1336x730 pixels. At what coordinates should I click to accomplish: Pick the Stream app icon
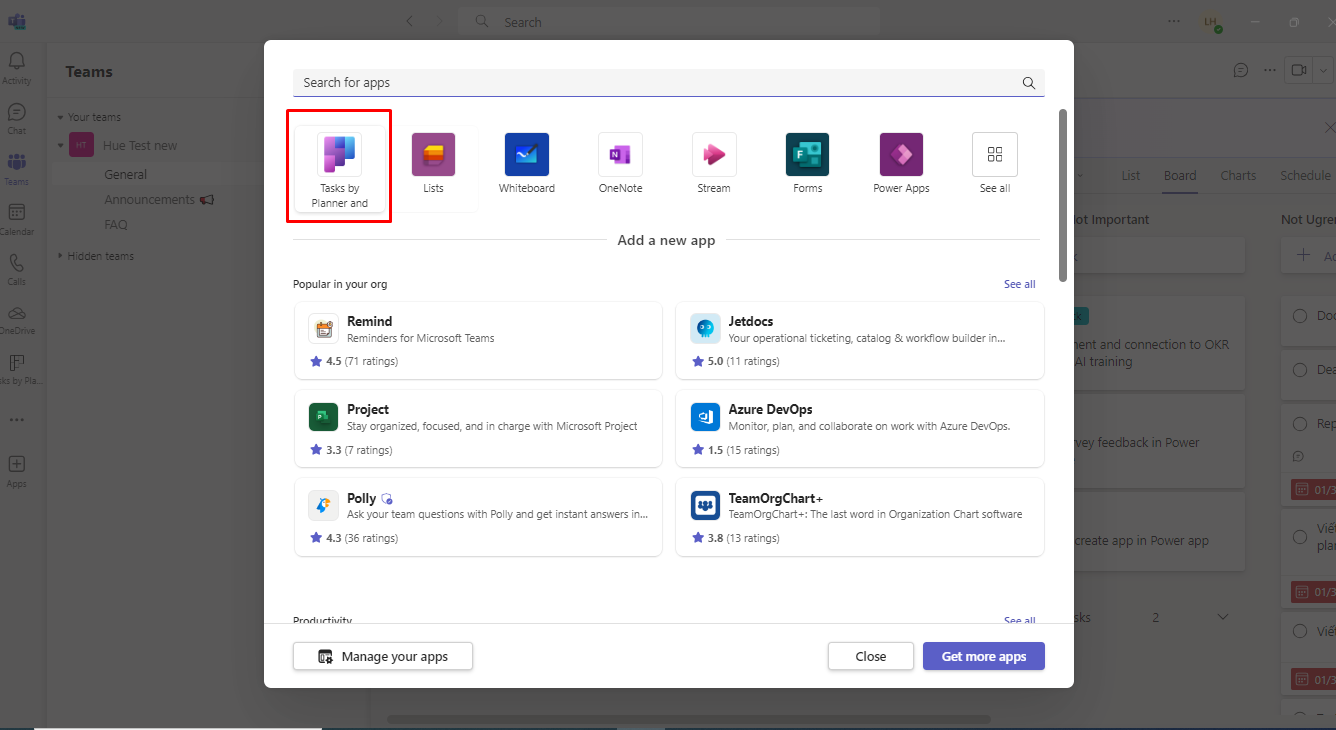tap(714, 155)
